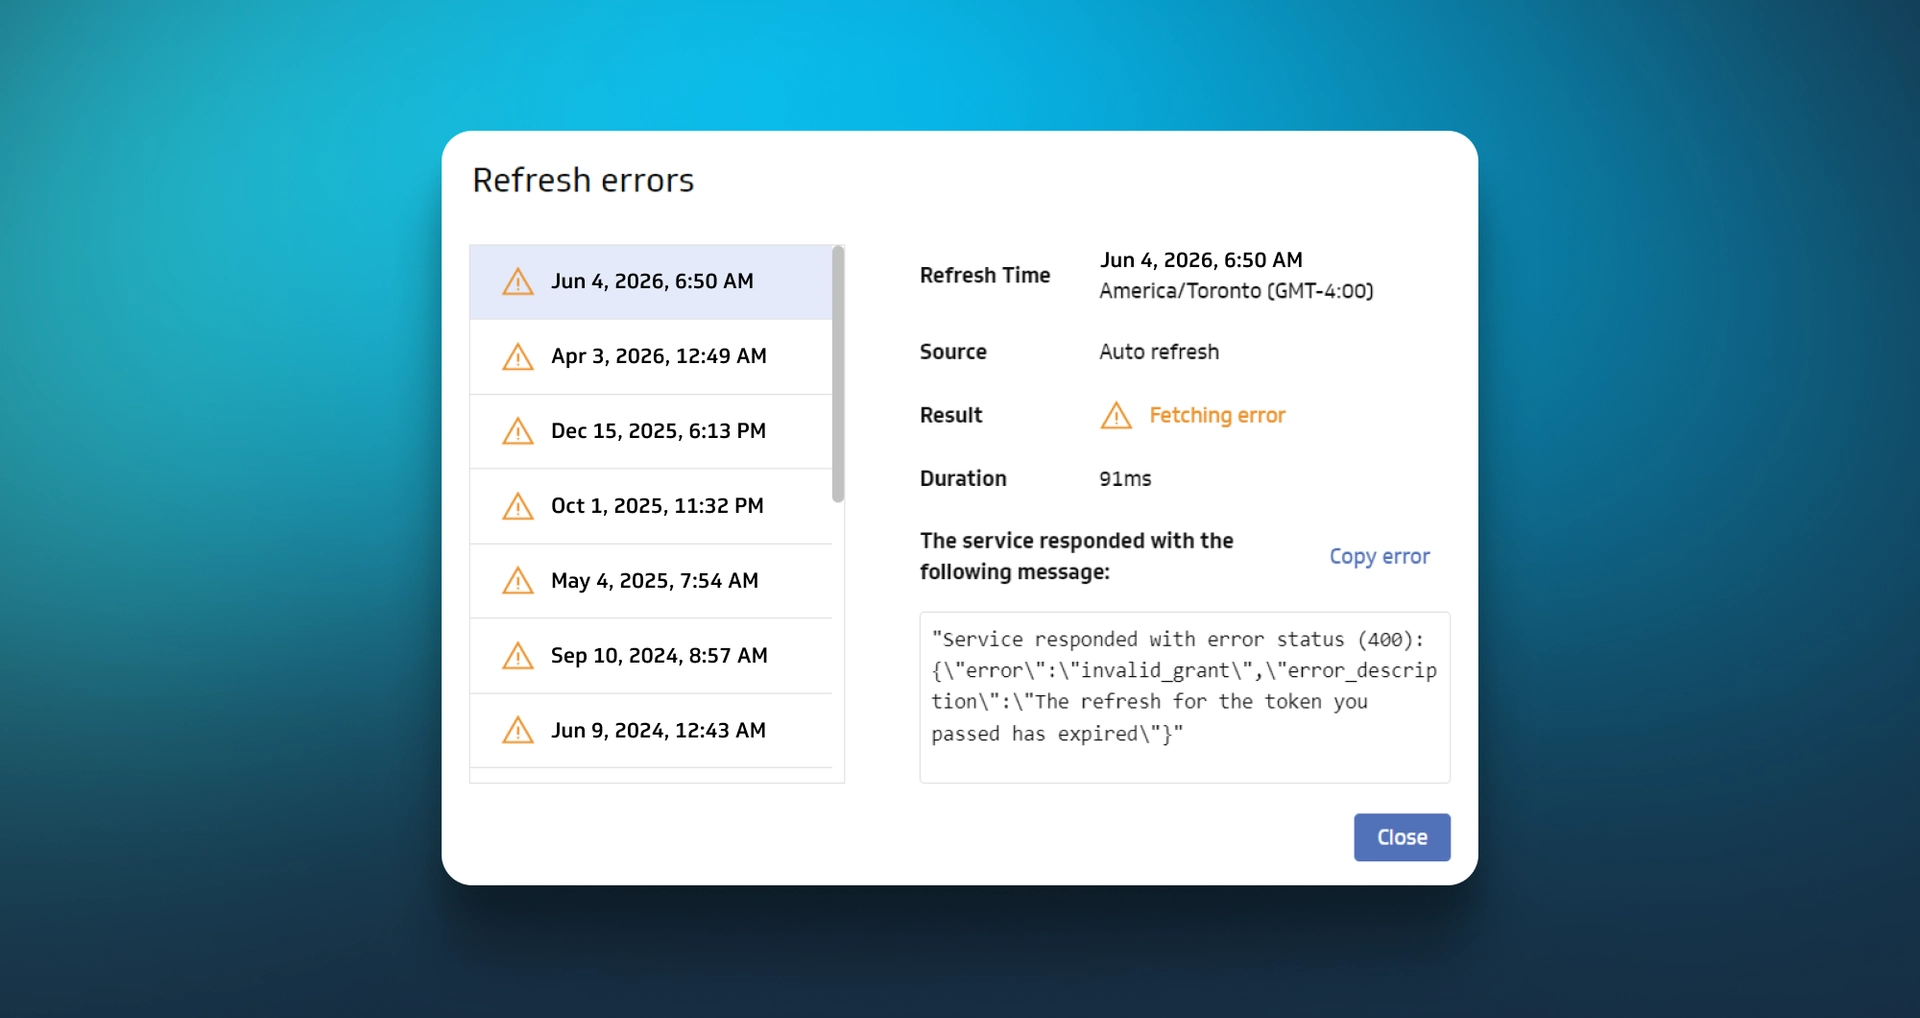Click the Fetching error warning icon
The image size is (1920, 1018).
(1116, 415)
